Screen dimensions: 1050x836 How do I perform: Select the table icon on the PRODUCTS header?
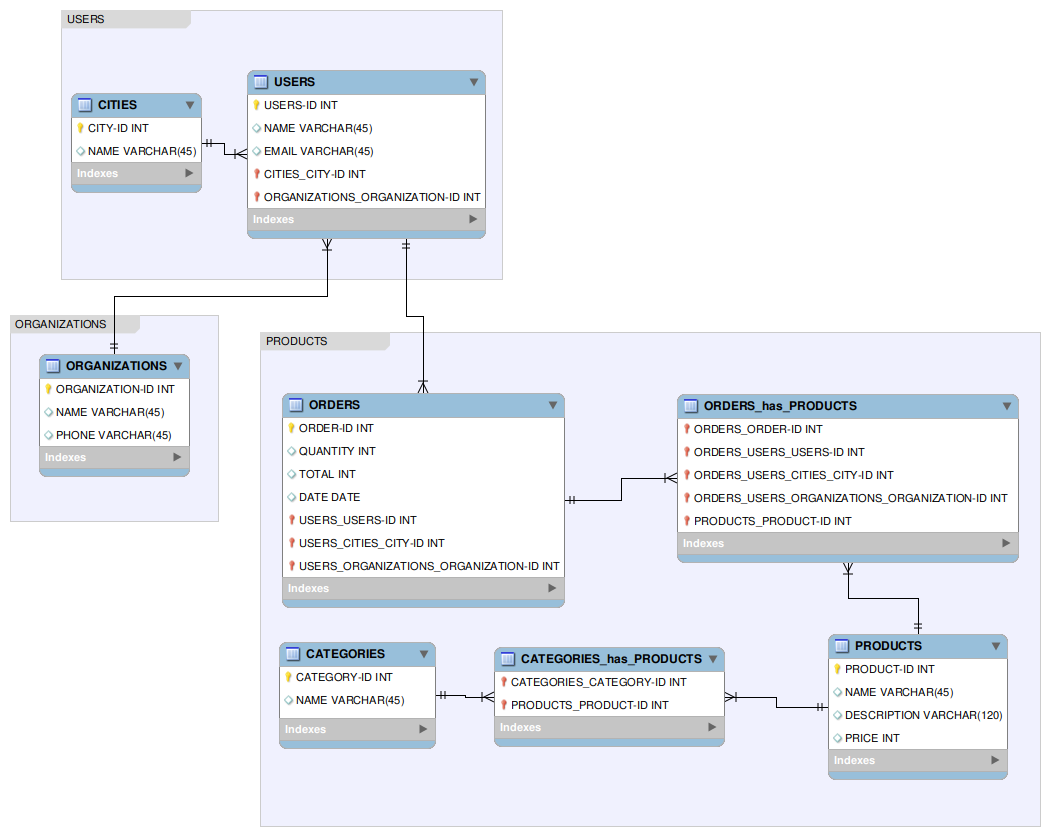[x=841, y=646]
